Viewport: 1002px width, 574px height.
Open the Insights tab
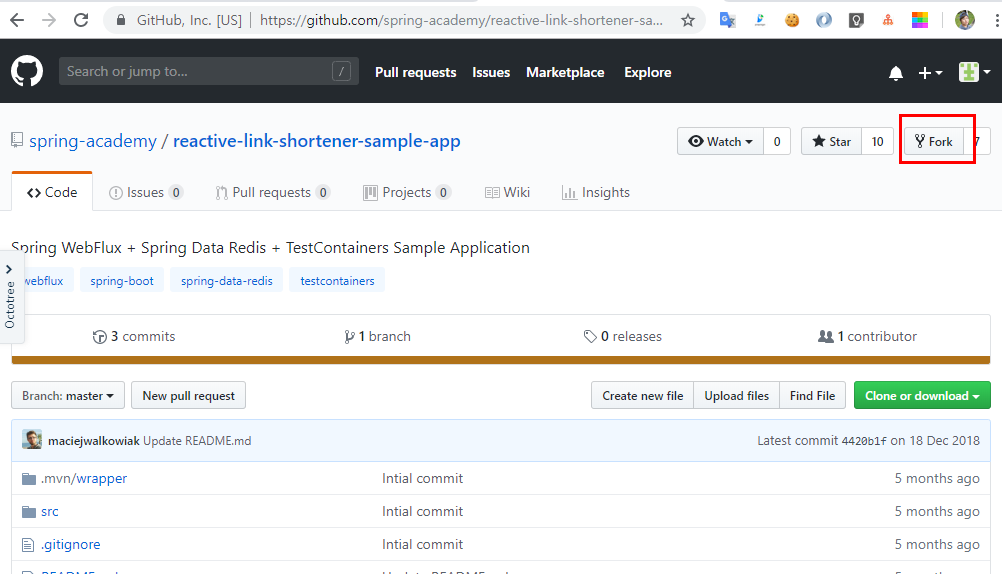(596, 192)
